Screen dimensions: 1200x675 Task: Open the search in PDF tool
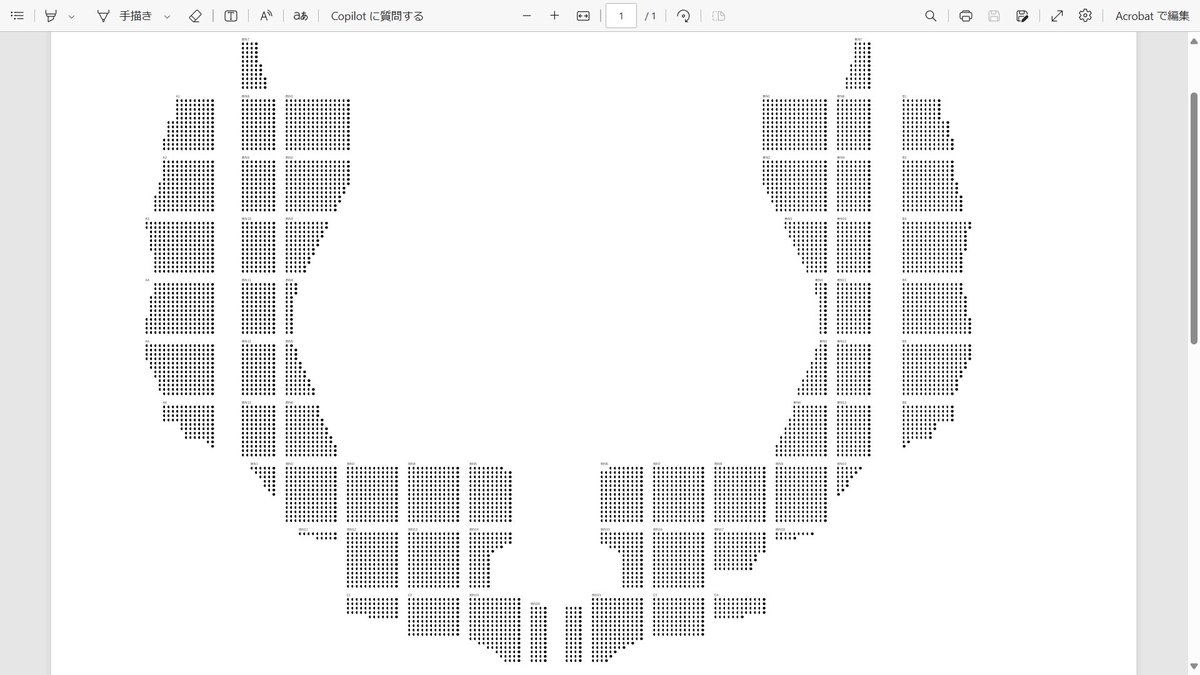(x=931, y=16)
